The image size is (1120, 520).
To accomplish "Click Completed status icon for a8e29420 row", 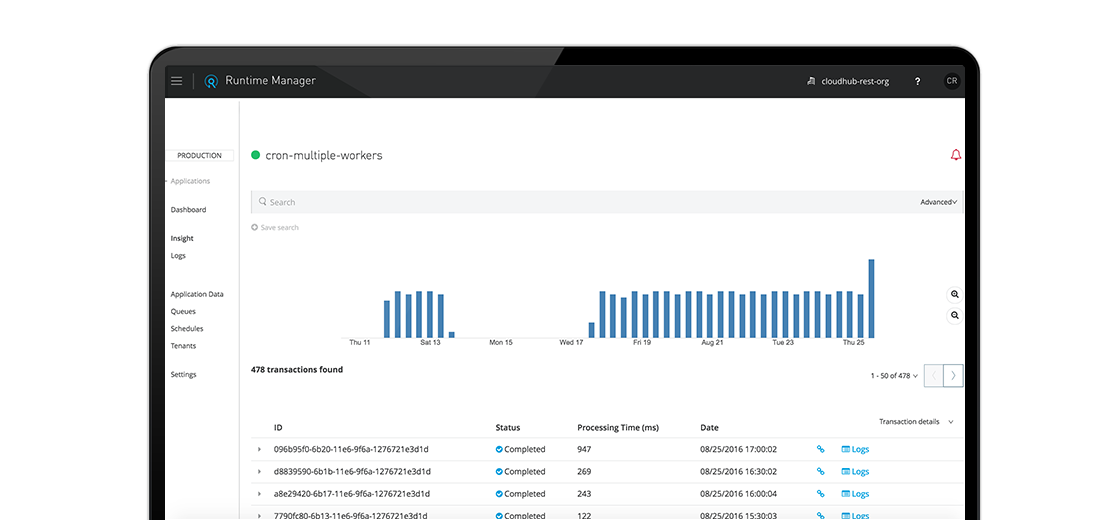I will tap(499, 494).
